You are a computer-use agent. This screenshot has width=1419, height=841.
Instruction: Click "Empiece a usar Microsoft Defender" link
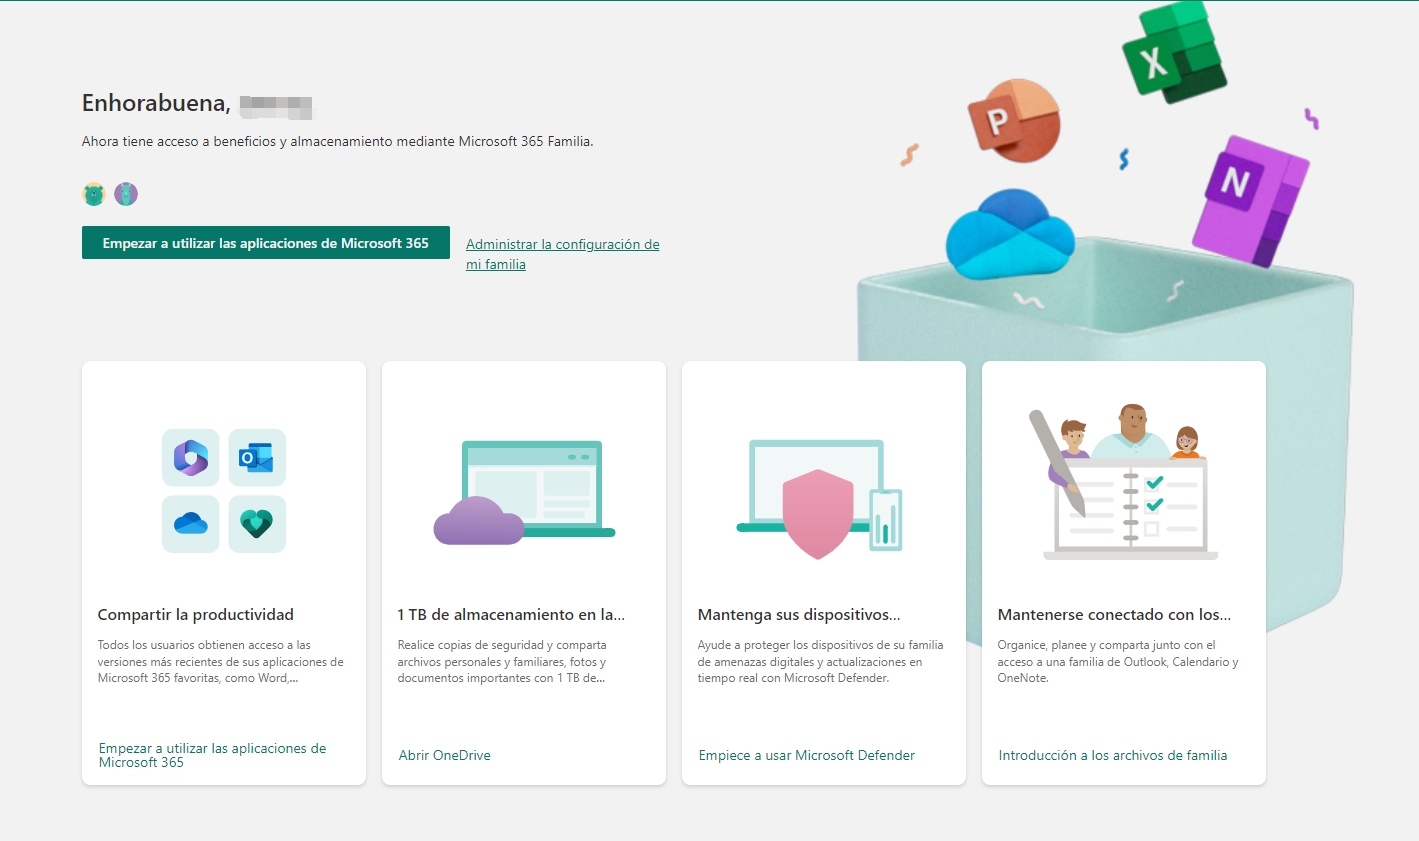point(807,755)
